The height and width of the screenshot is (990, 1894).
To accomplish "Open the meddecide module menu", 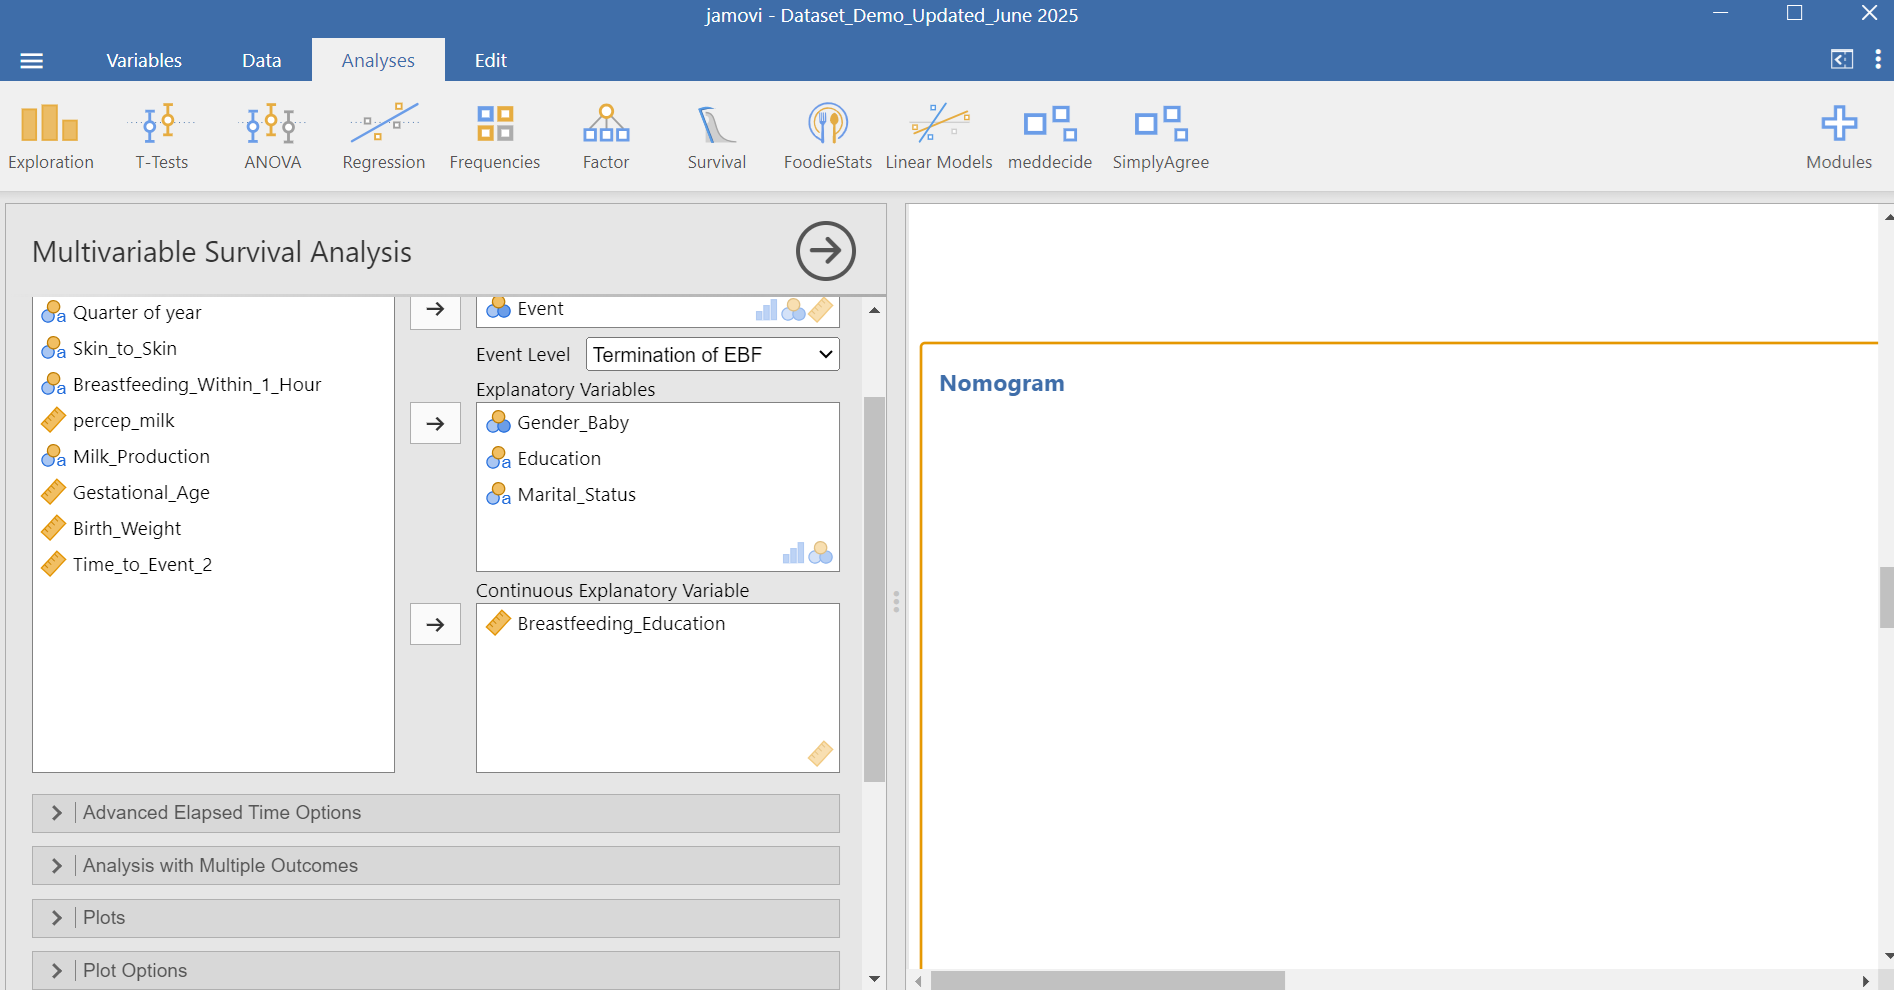I will click(1050, 137).
